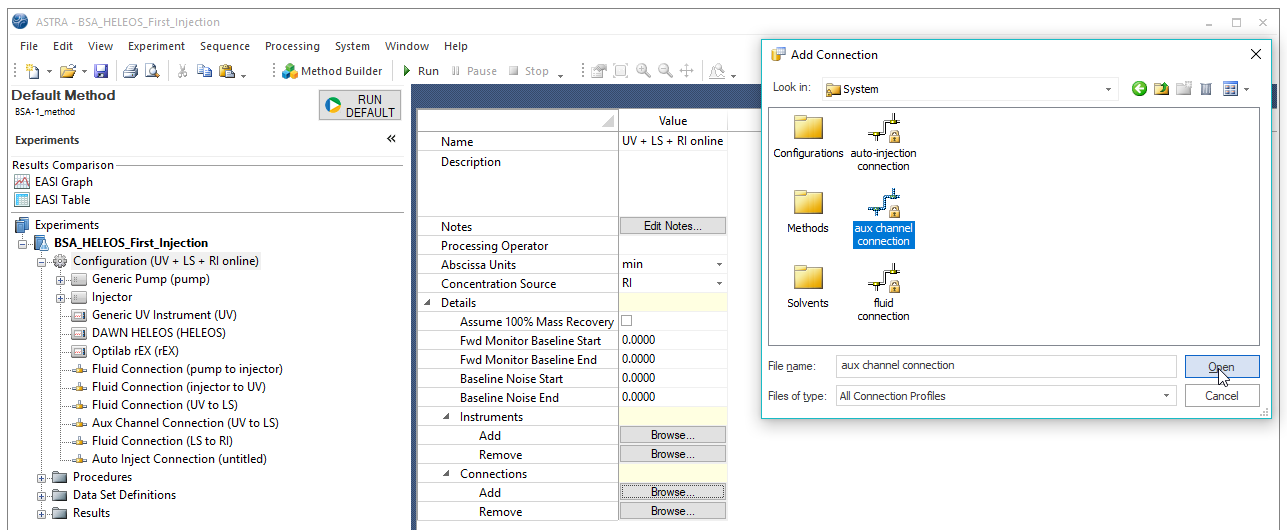Select the auto-injection connection icon

(883, 129)
